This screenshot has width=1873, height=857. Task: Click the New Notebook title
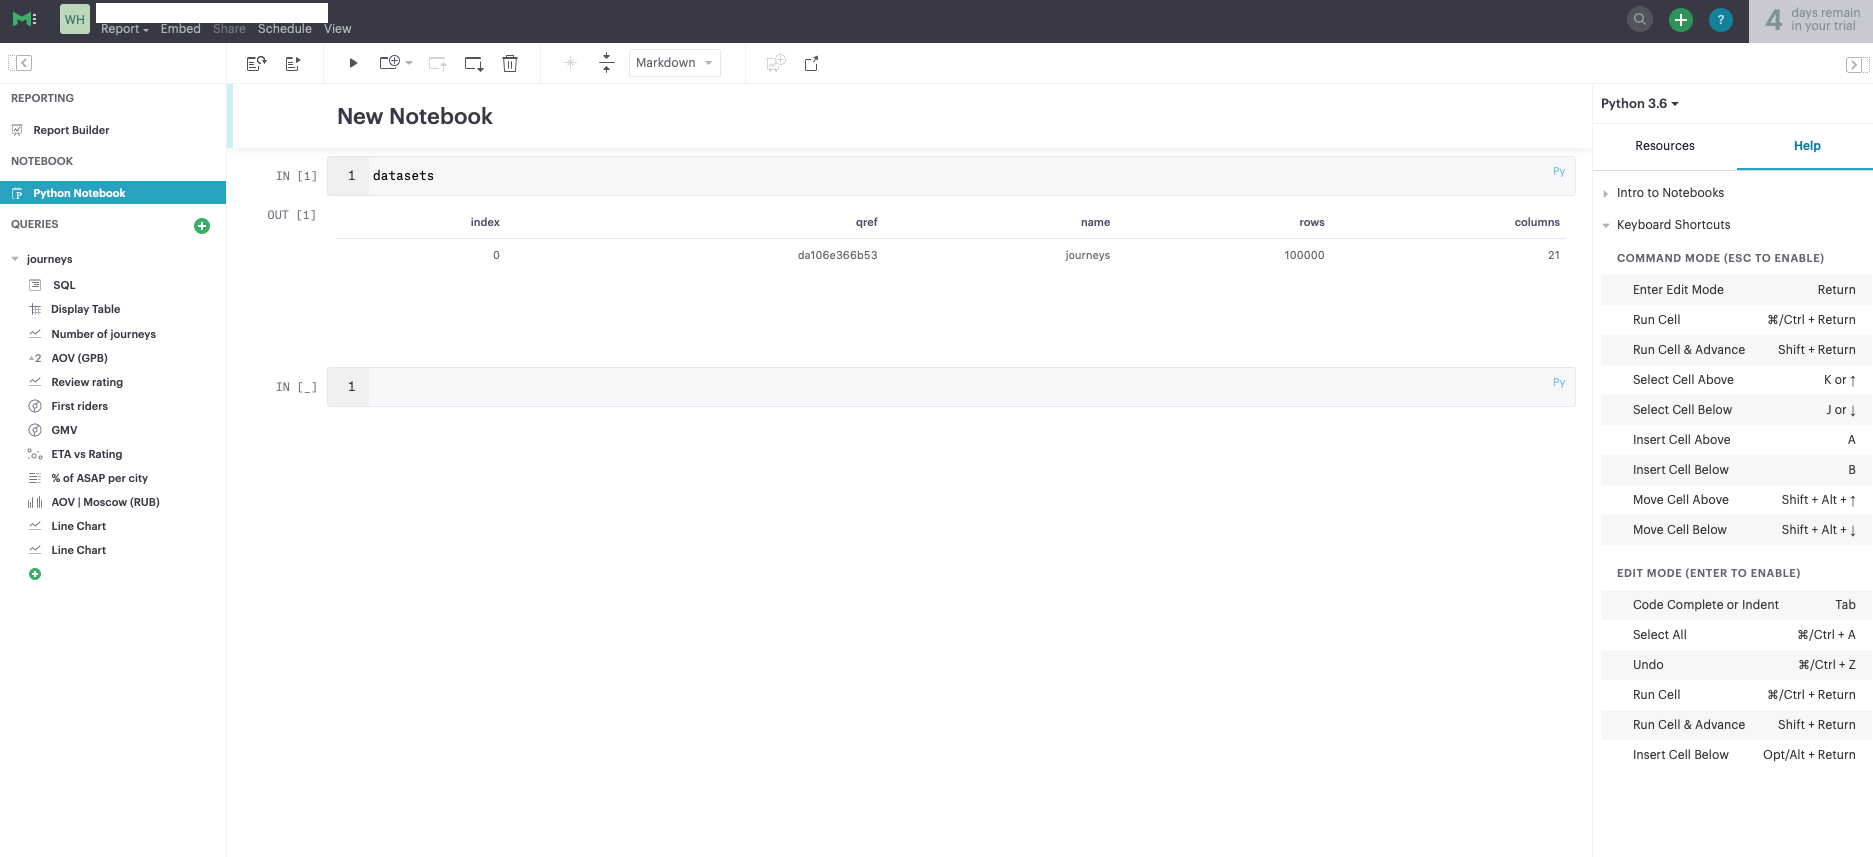pos(415,117)
